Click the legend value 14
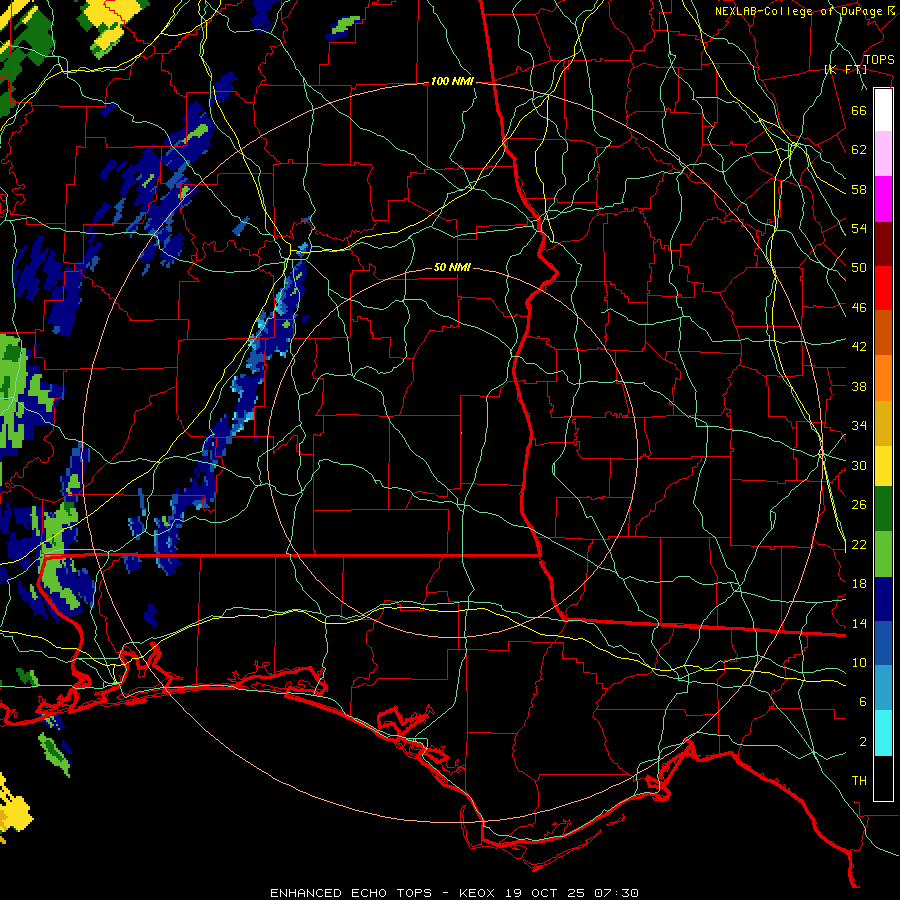Screen dimensions: 900x900 (x=859, y=623)
